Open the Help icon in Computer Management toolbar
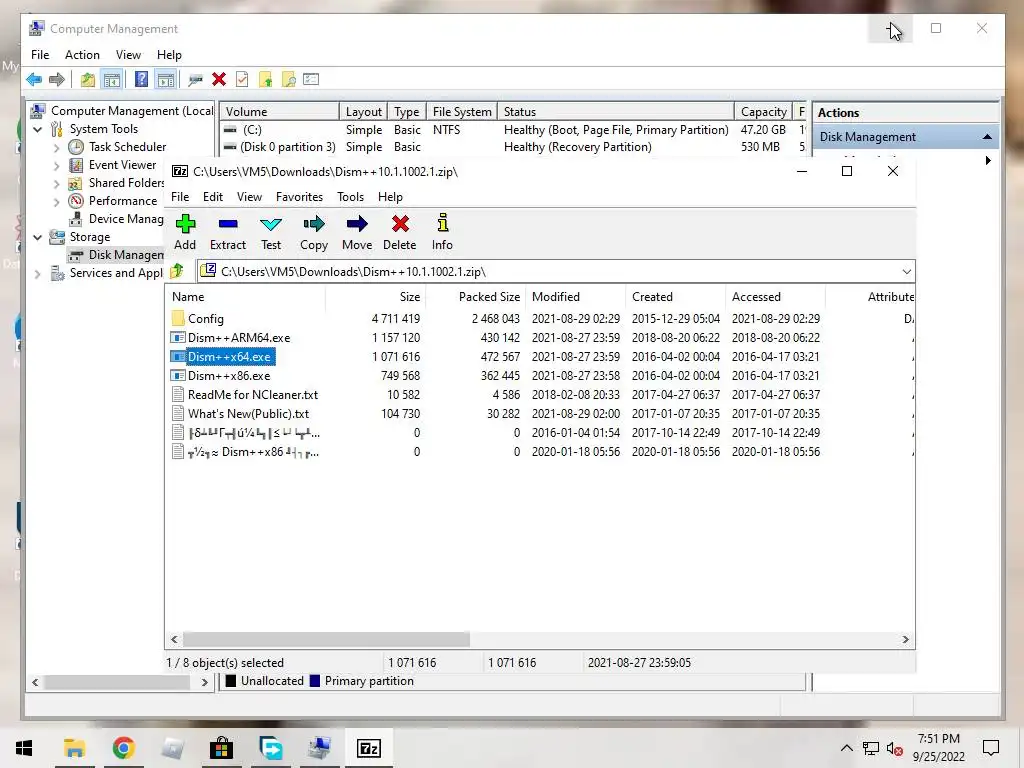The width and height of the screenshot is (1024, 768). (x=141, y=80)
